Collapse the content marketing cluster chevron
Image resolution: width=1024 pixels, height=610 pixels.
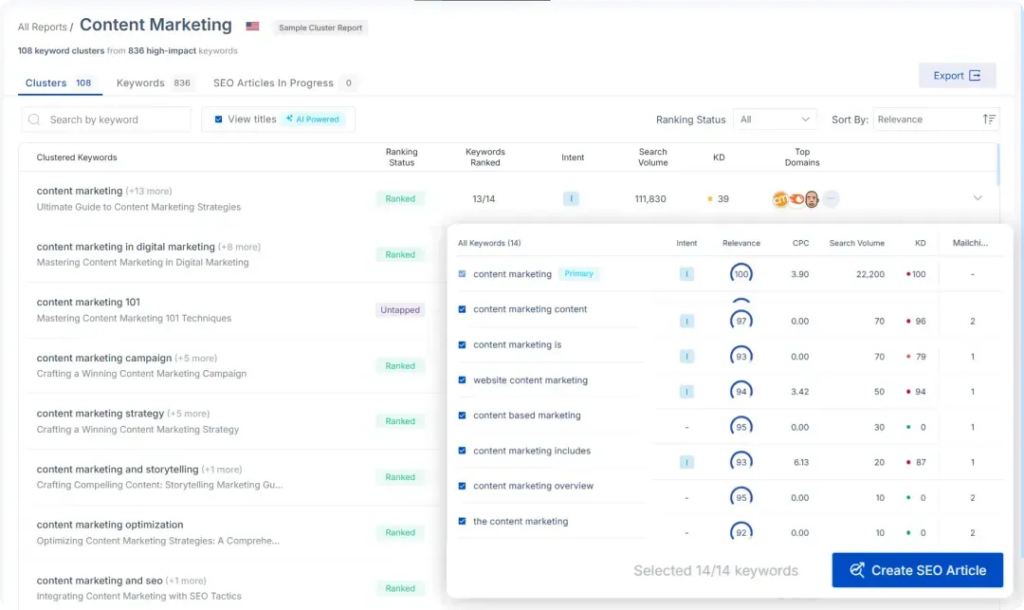977,198
